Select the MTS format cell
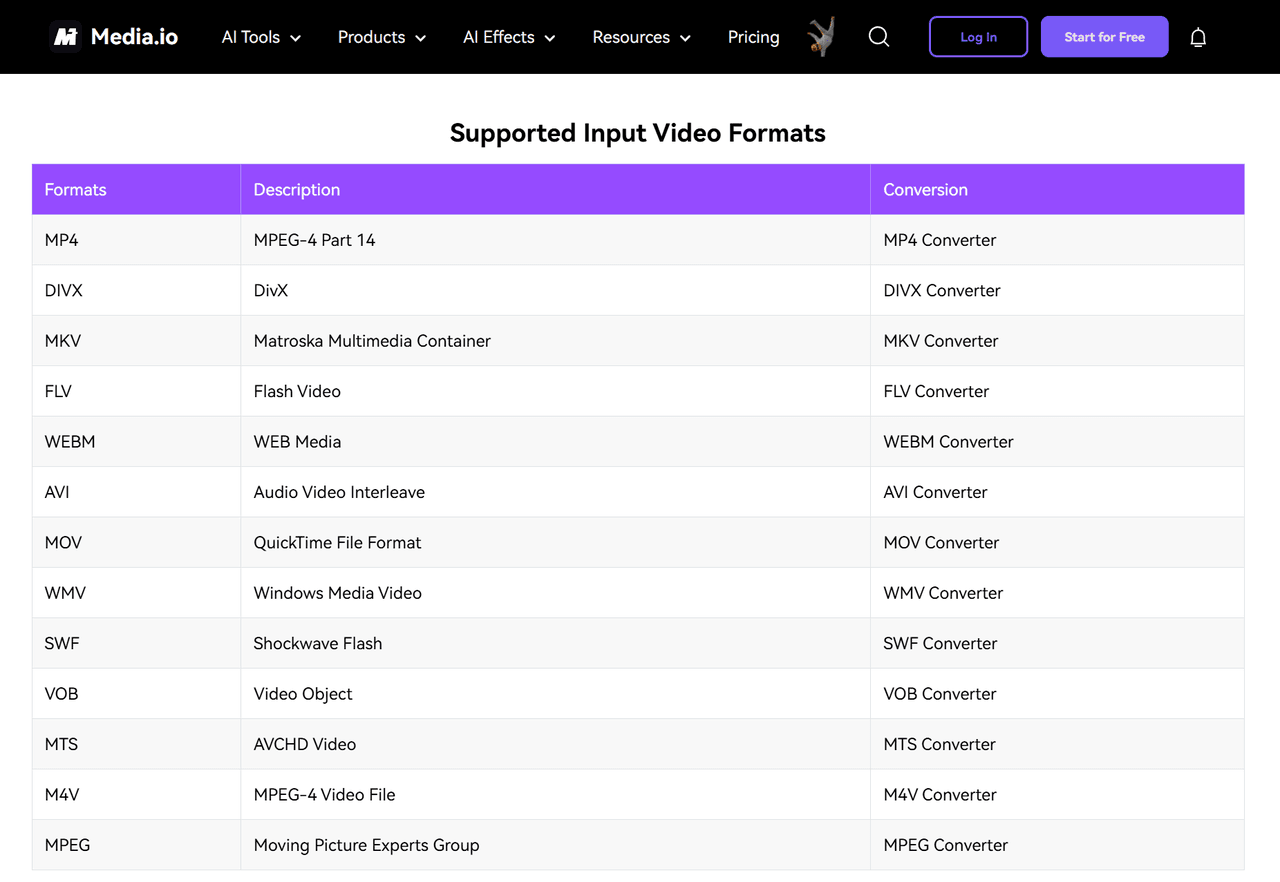This screenshot has height=882, width=1280. click(x=136, y=744)
